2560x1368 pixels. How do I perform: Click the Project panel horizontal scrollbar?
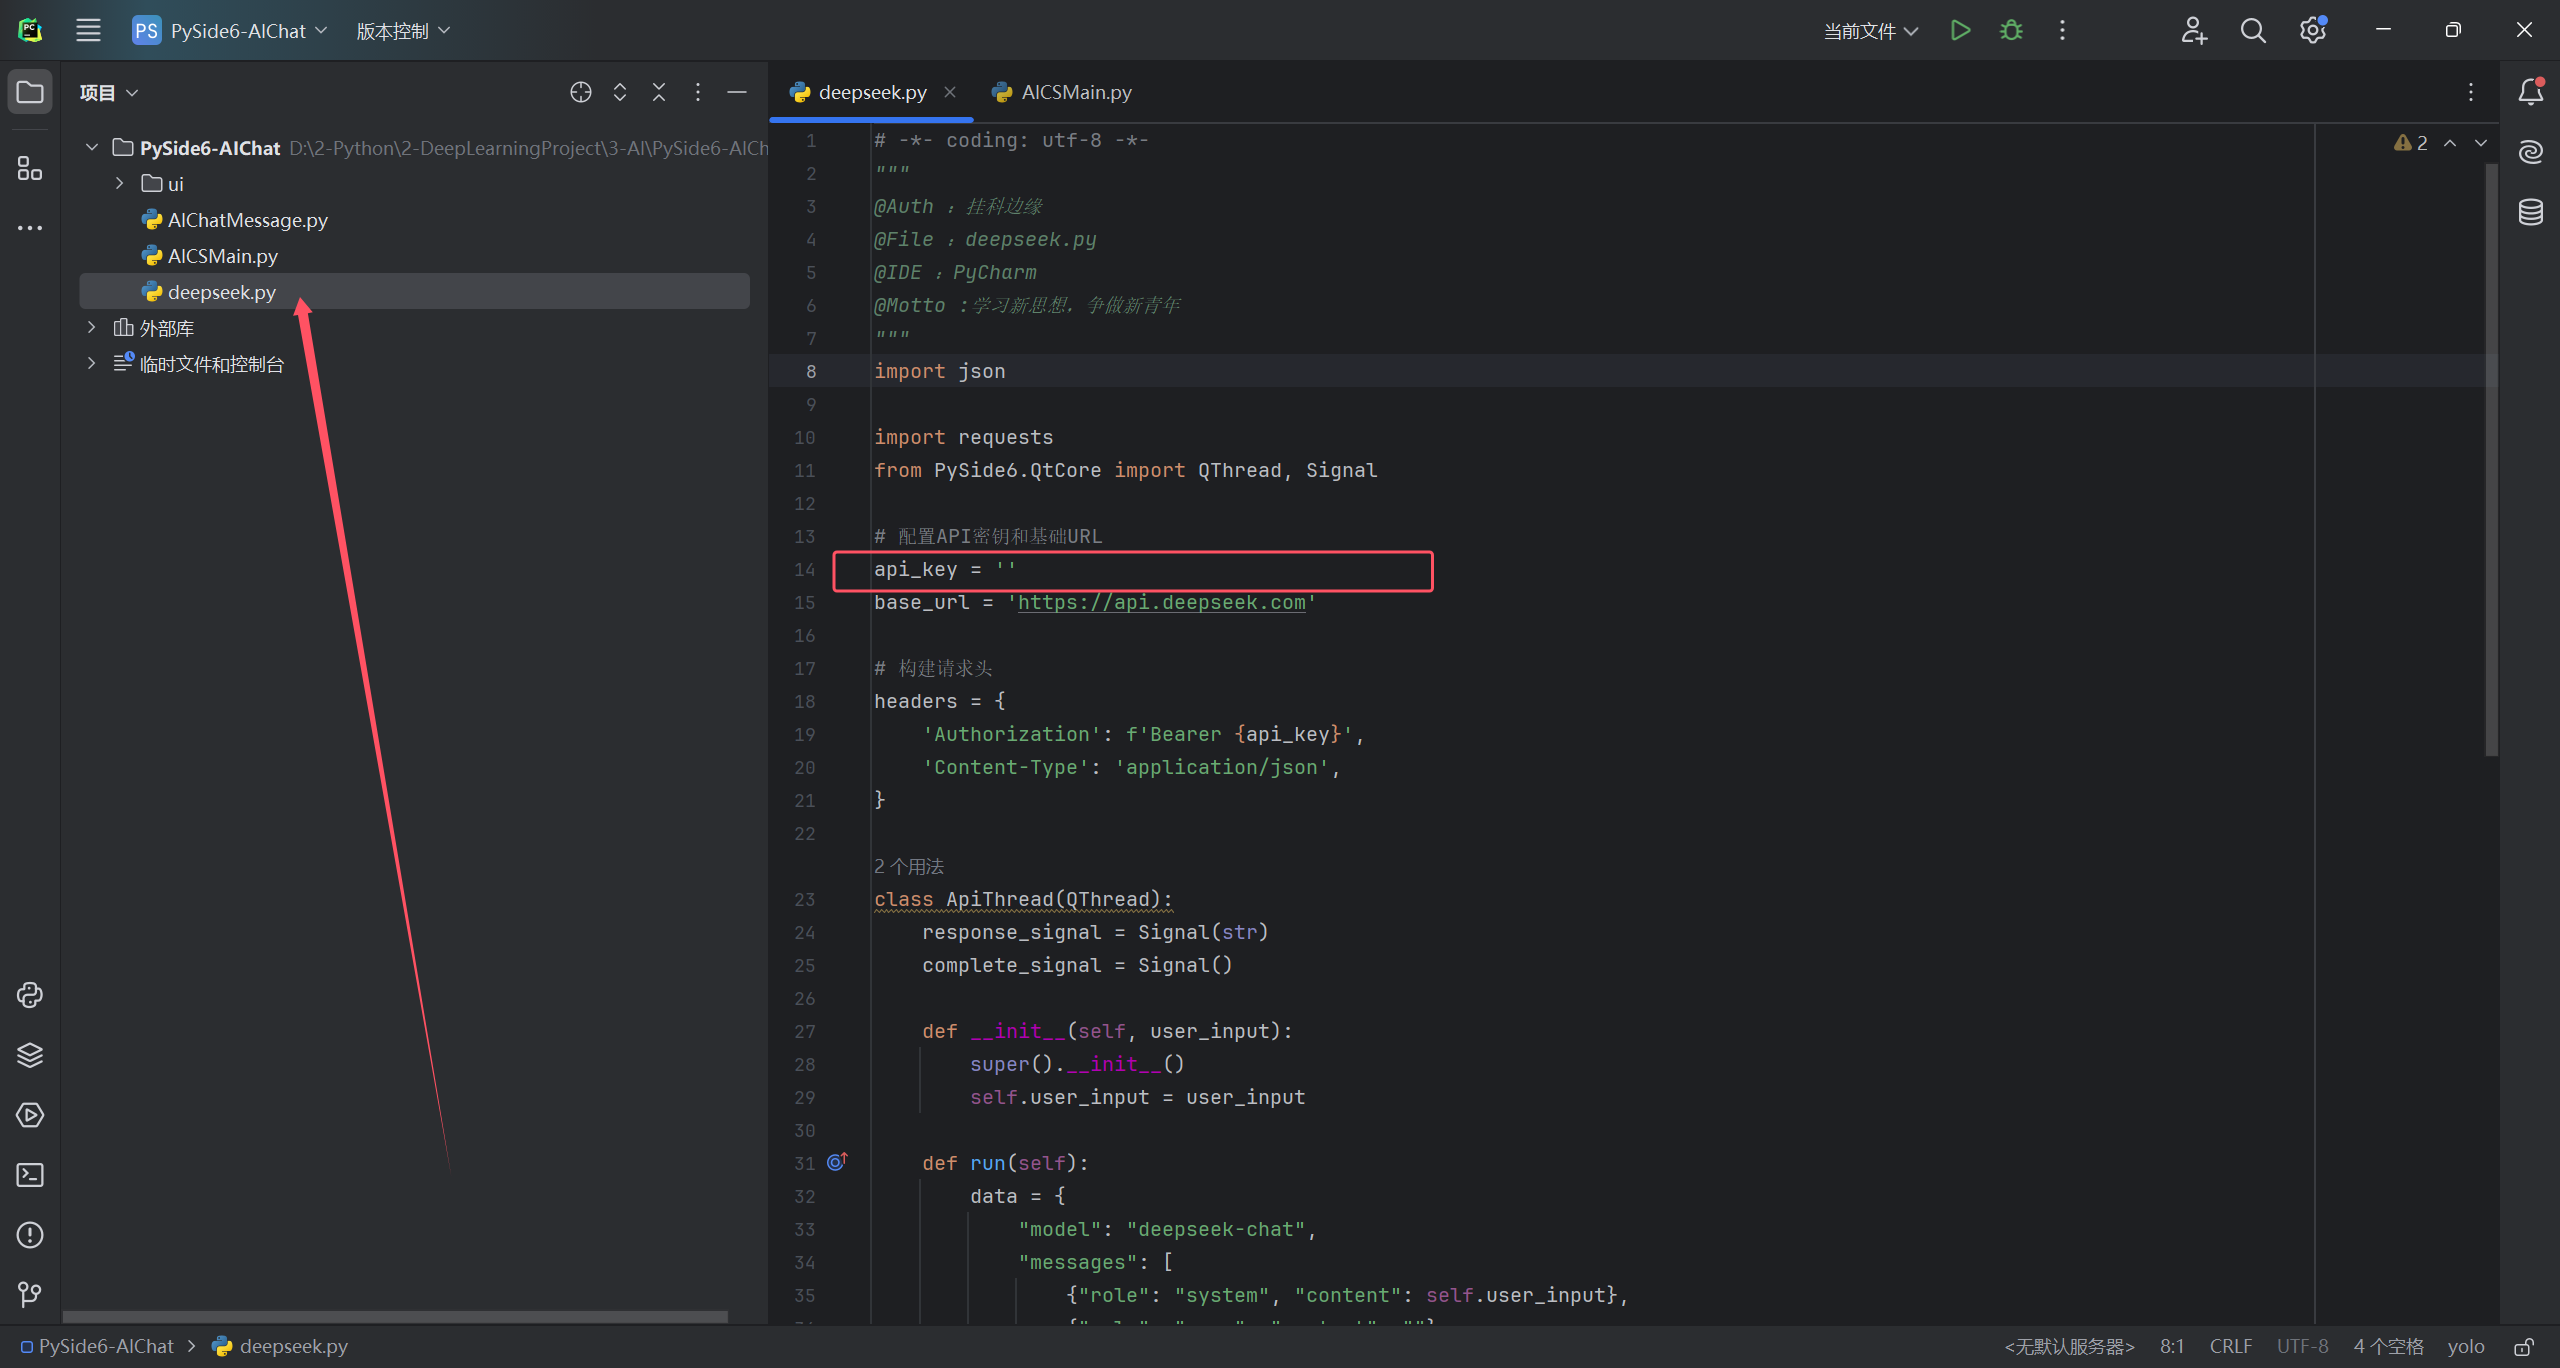395,1316
